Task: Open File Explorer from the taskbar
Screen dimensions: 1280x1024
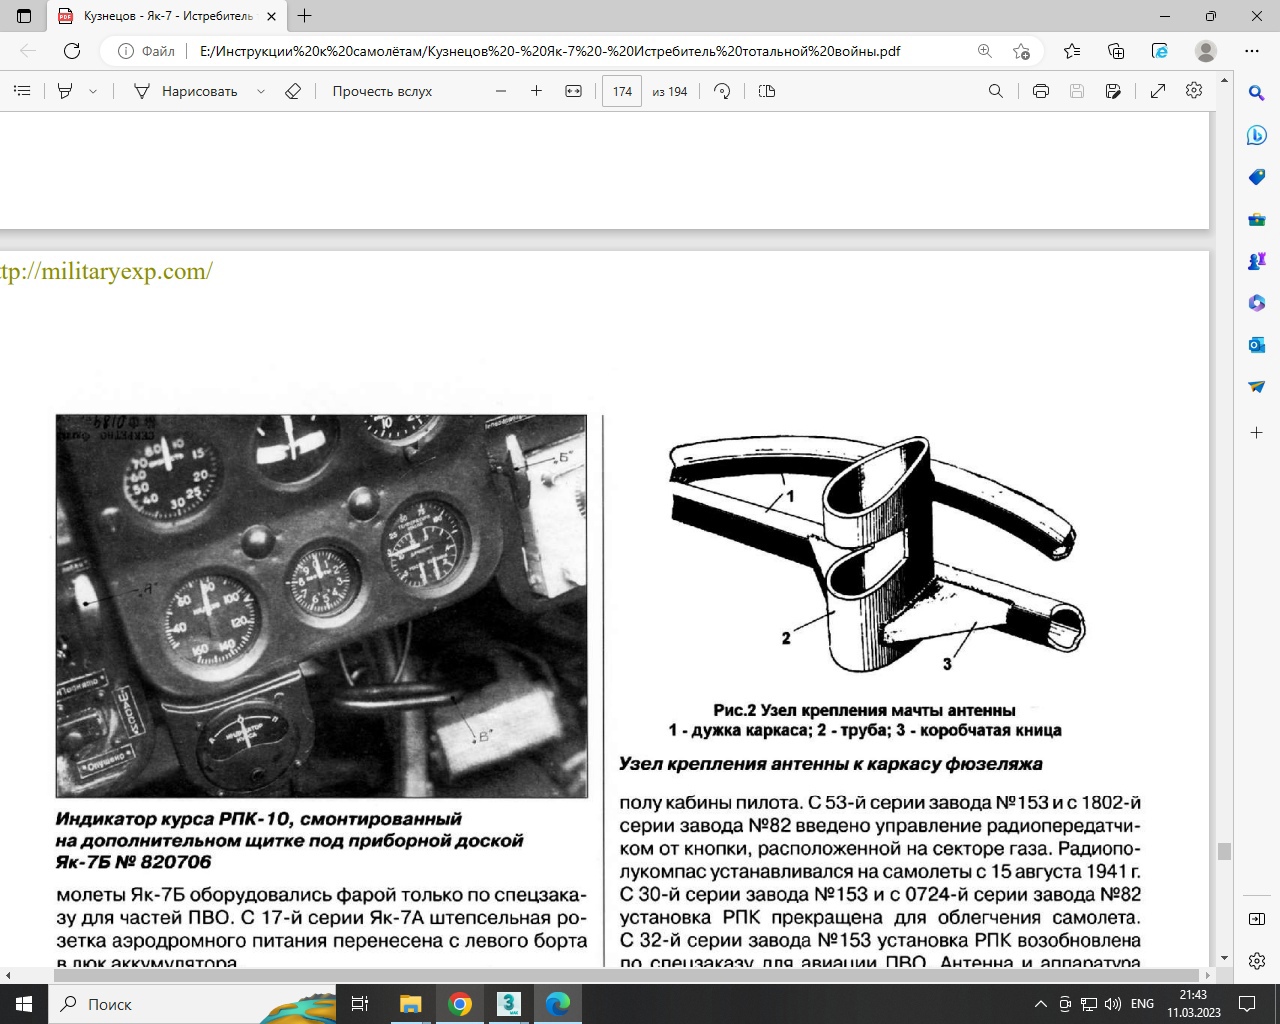Action: (x=411, y=1004)
